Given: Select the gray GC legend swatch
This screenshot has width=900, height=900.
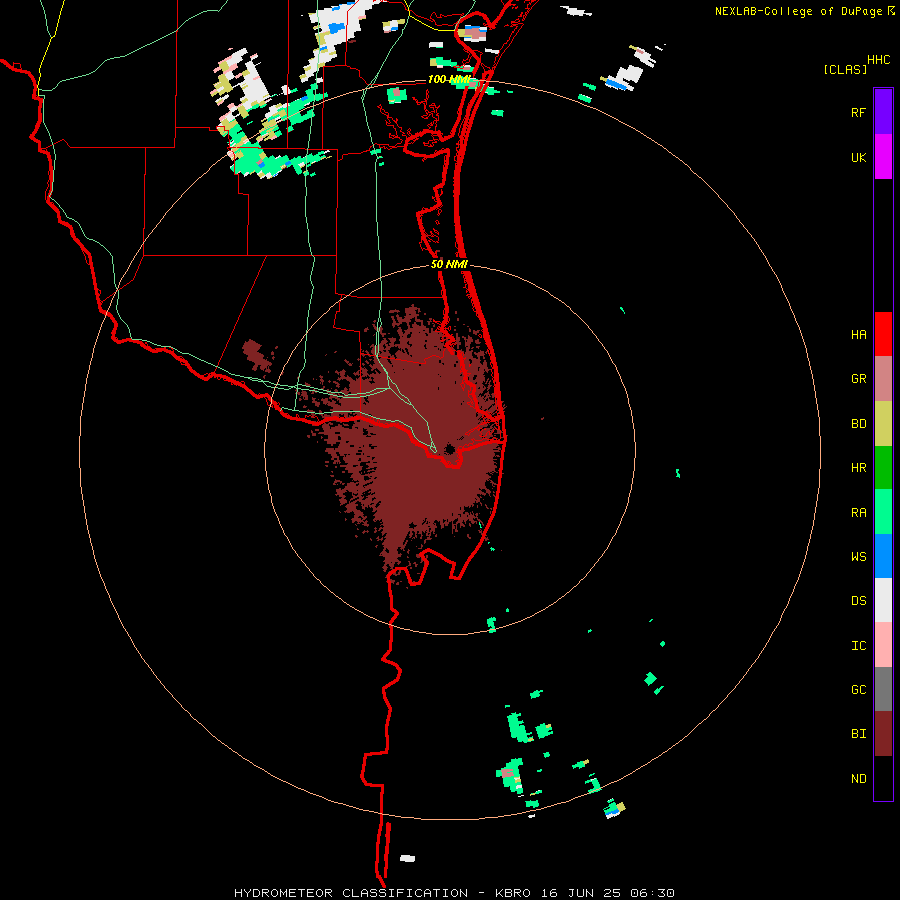Looking at the screenshot, I should pos(883,689).
